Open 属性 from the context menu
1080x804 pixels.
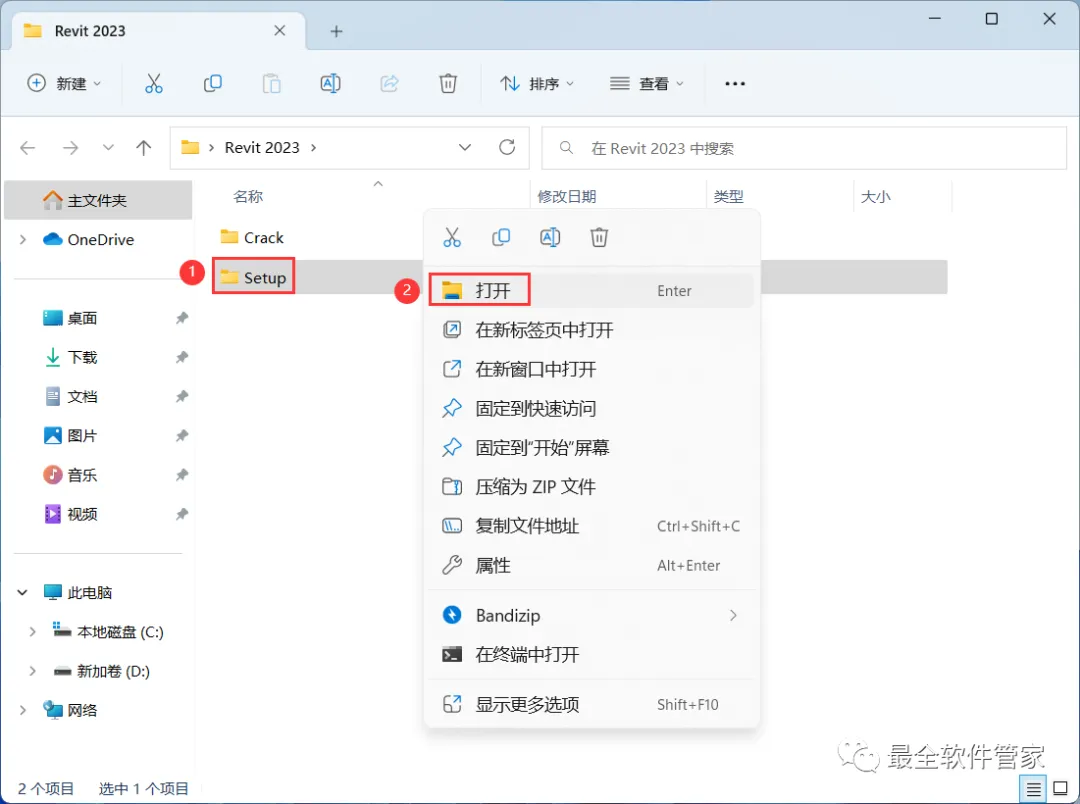click(592, 566)
